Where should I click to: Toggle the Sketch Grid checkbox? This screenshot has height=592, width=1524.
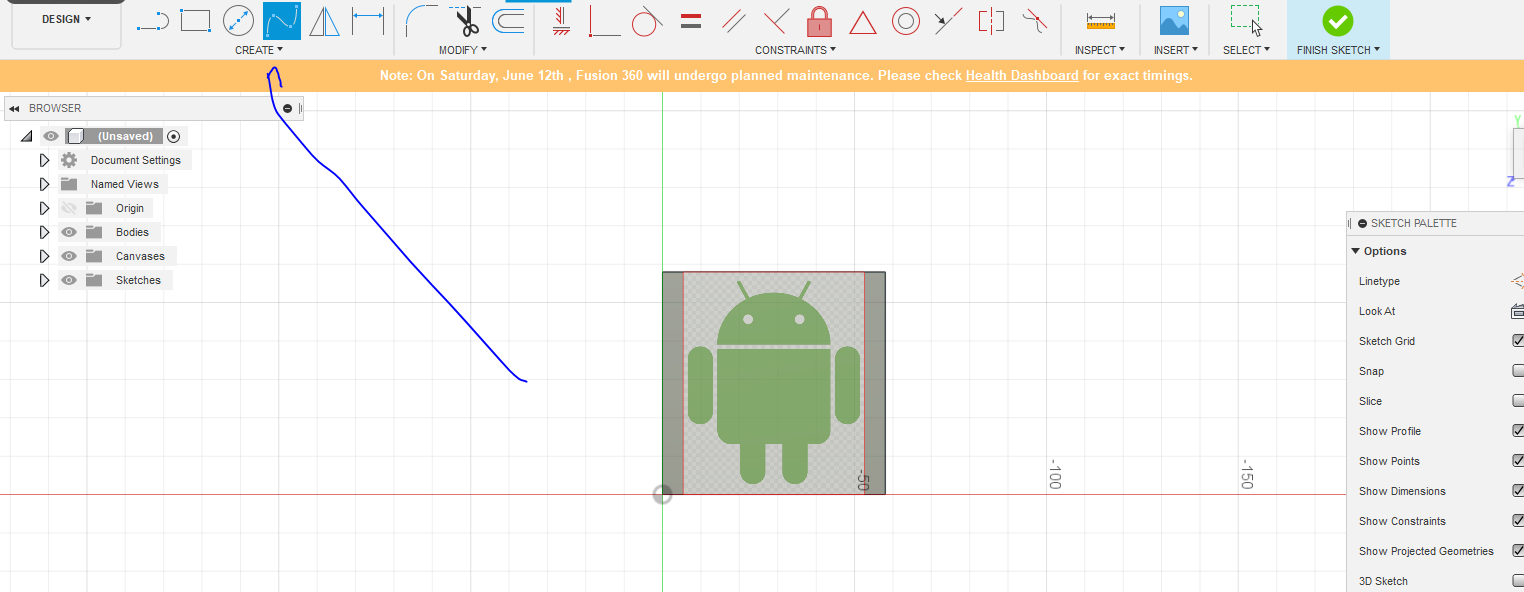click(x=1518, y=341)
